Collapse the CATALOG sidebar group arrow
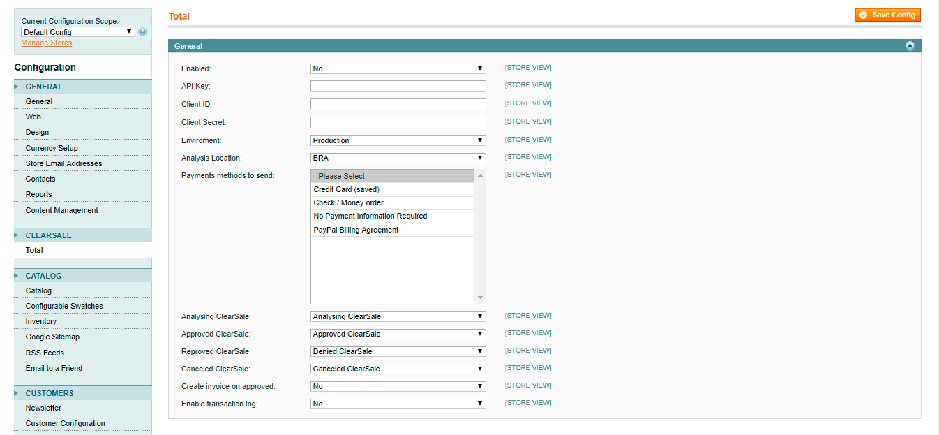939x435 pixels. click(17, 275)
